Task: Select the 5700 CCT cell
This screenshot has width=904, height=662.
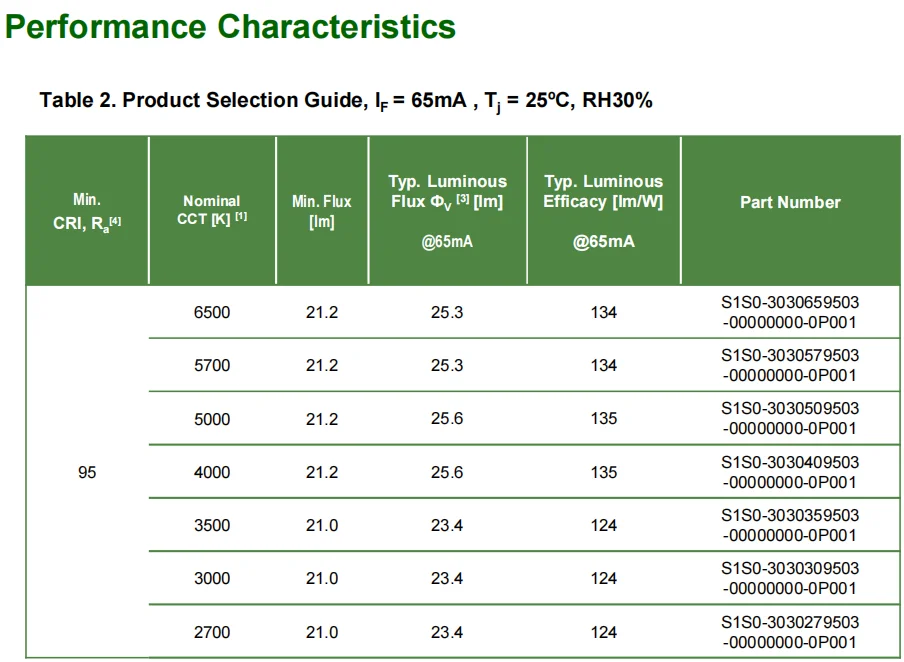Action: 212,365
